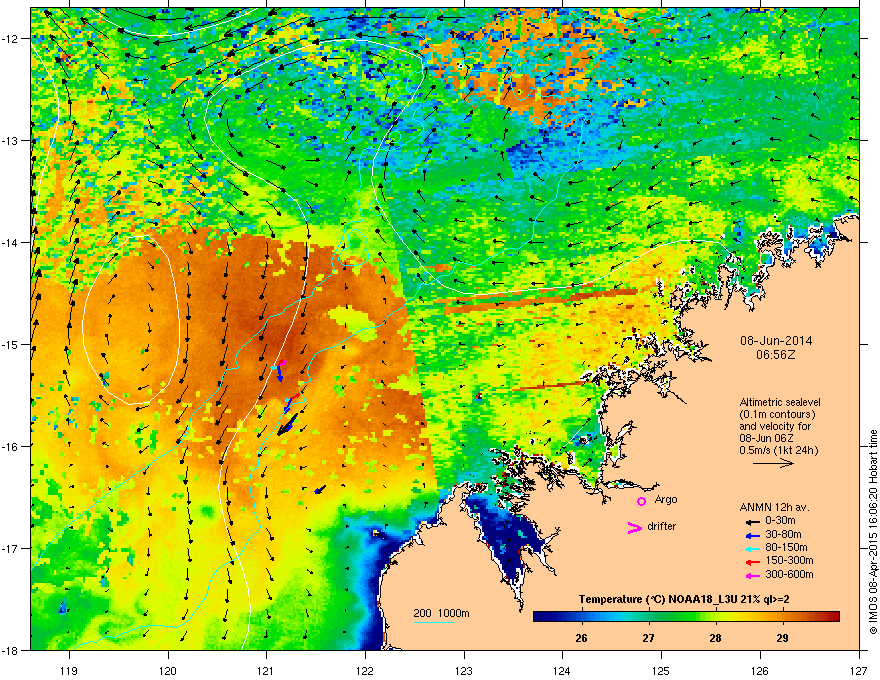Click the latitude axis label -15
Image resolution: width=880 pixels, height=680 pixels.
(10, 344)
